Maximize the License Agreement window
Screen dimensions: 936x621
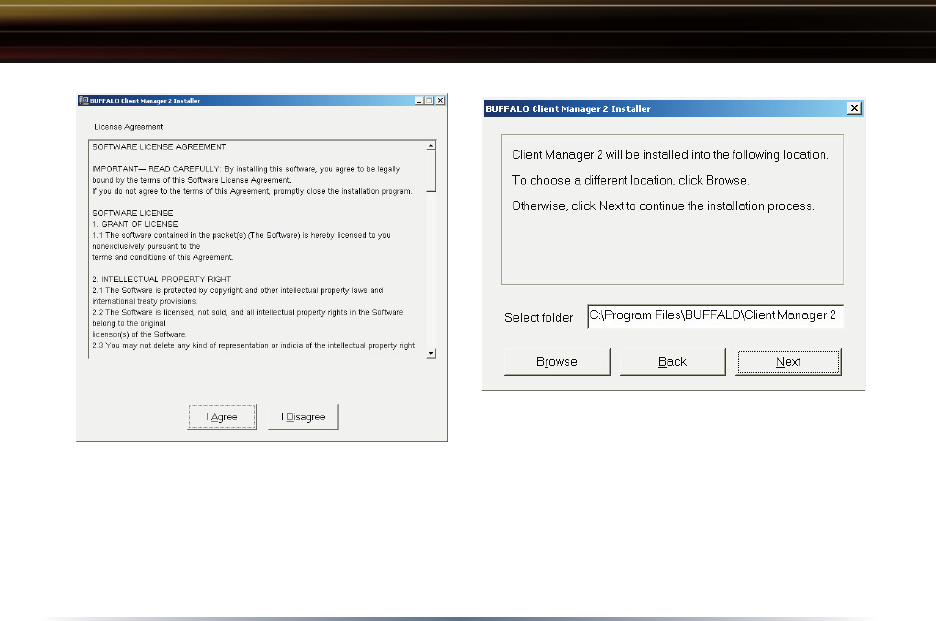click(429, 100)
